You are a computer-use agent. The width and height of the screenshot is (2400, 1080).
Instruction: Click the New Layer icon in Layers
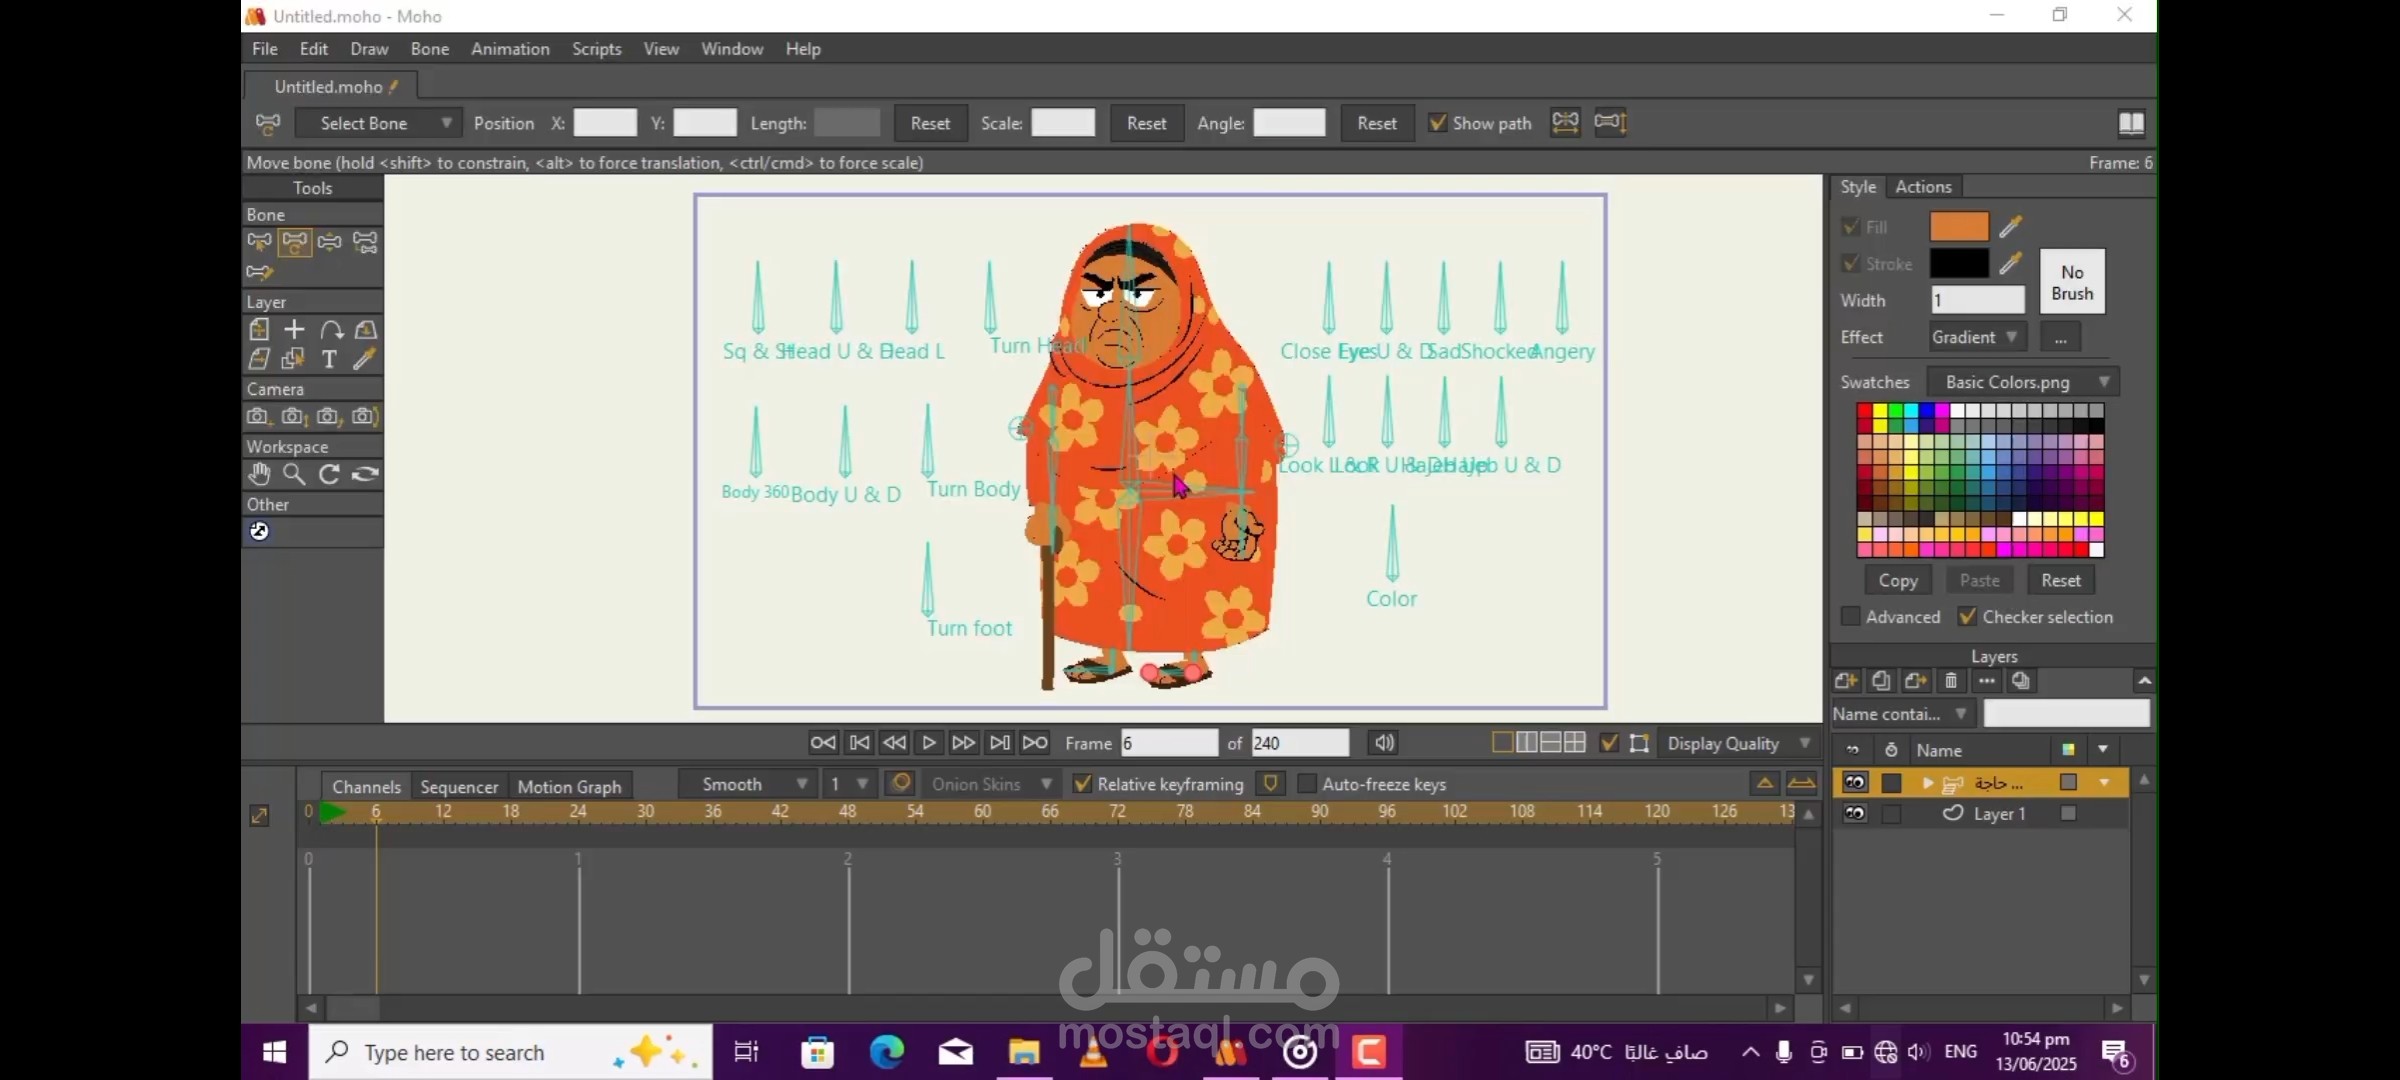[1846, 681]
